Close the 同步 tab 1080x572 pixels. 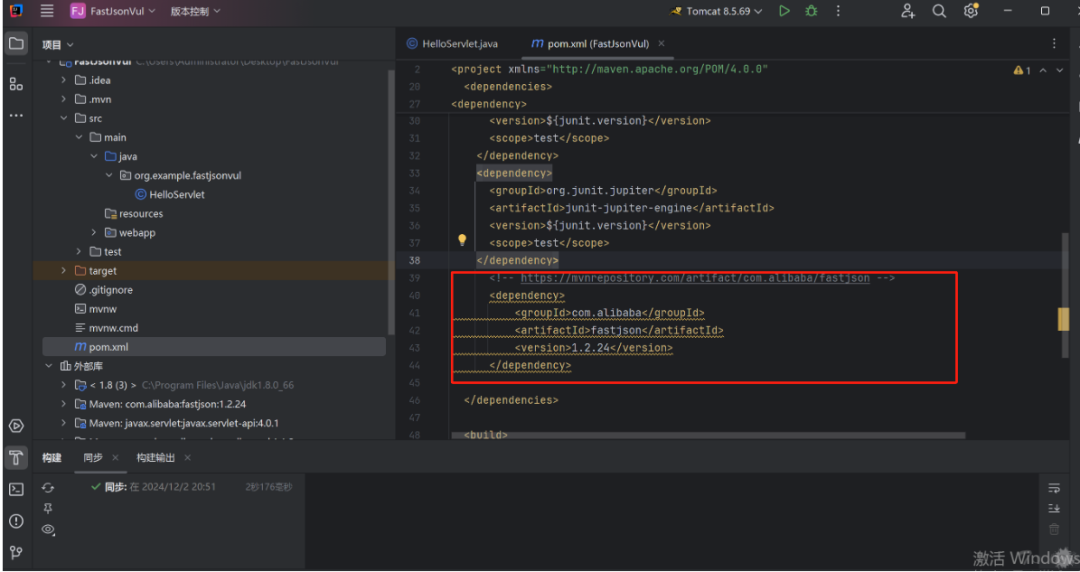tap(115, 458)
